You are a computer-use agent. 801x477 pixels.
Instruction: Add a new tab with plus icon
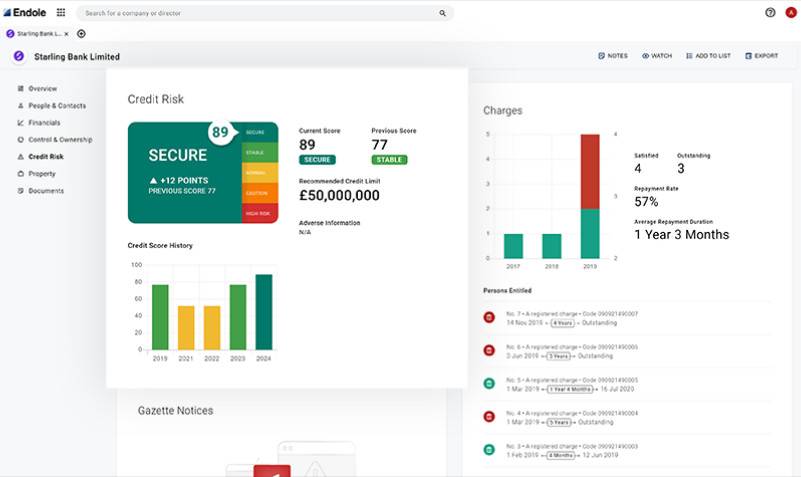(x=81, y=34)
